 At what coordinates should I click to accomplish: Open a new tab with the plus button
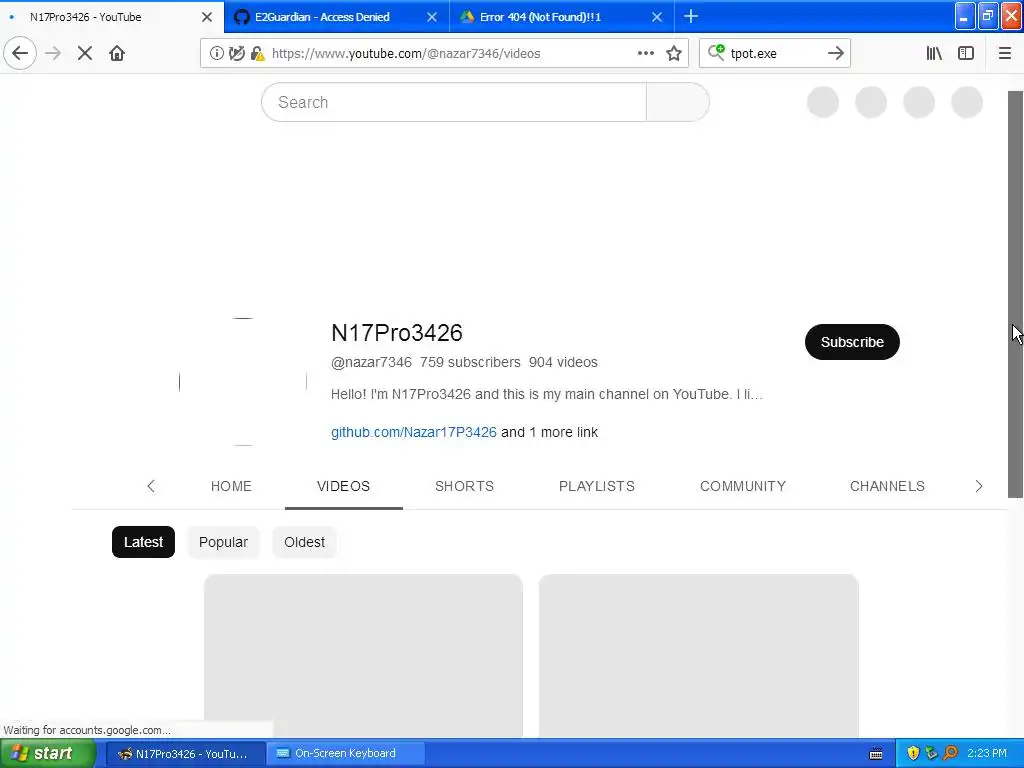point(690,16)
